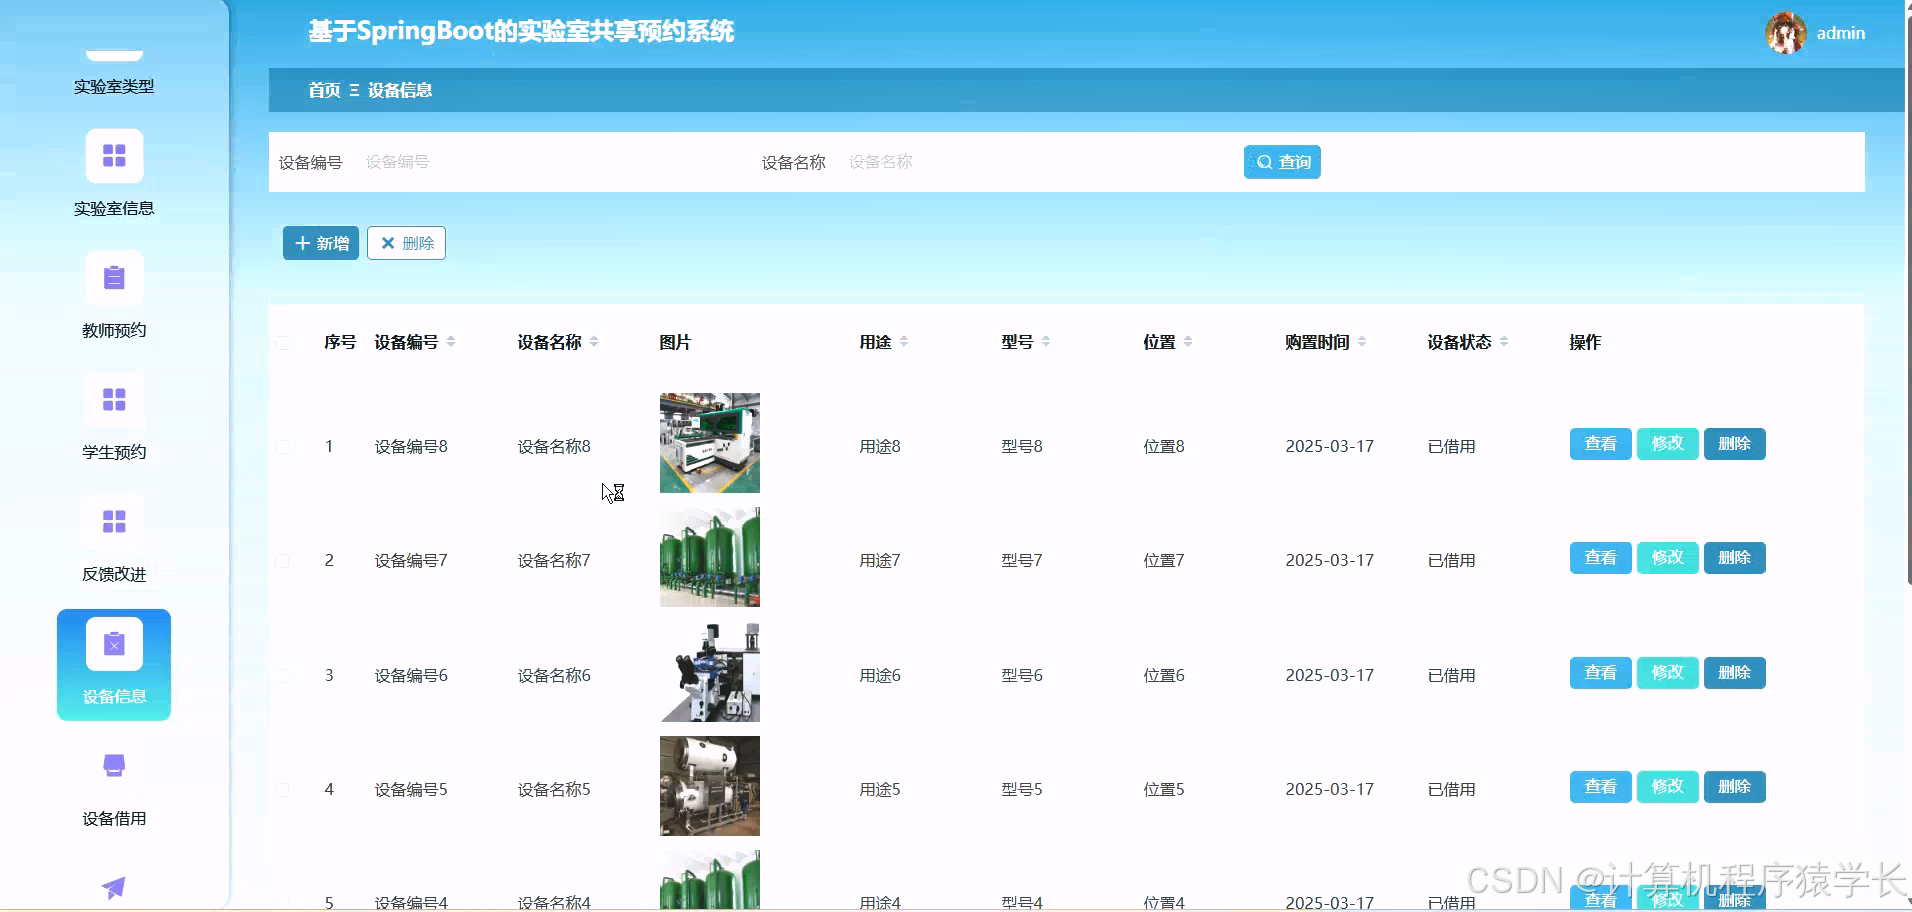
Task: Click the admin avatar in the top corner
Action: pyautogui.click(x=1786, y=32)
